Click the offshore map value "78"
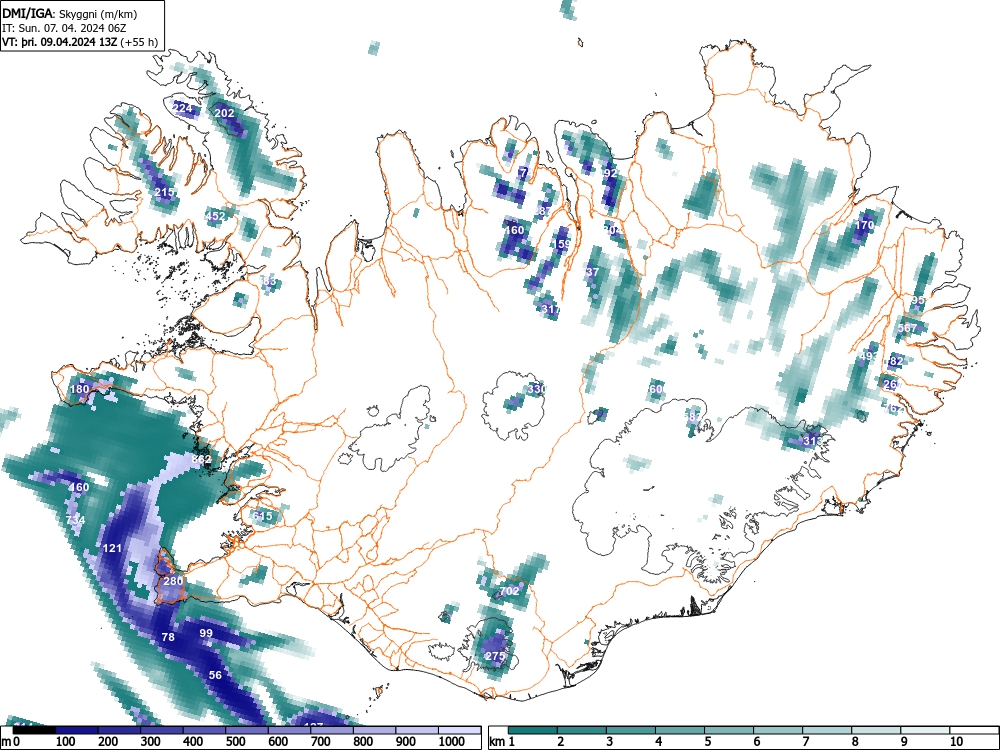The height and width of the screenshot is (750, 1000). (x=168, y=636)
